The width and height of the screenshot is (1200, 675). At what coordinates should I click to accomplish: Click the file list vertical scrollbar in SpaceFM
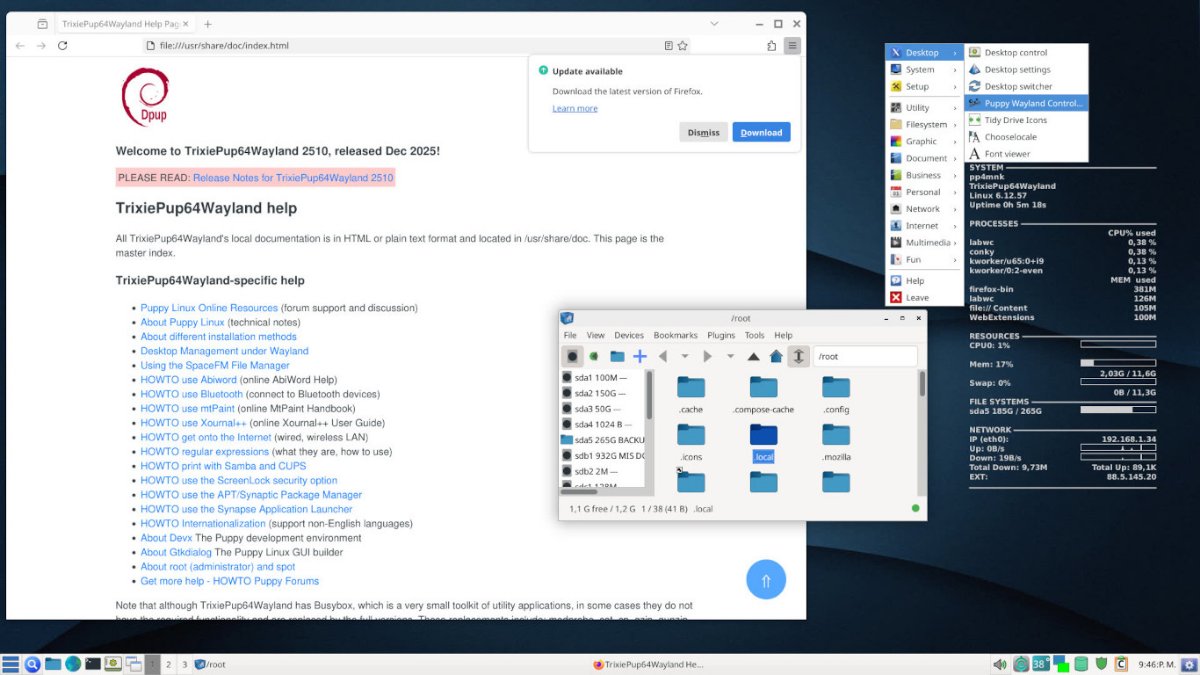921,385
